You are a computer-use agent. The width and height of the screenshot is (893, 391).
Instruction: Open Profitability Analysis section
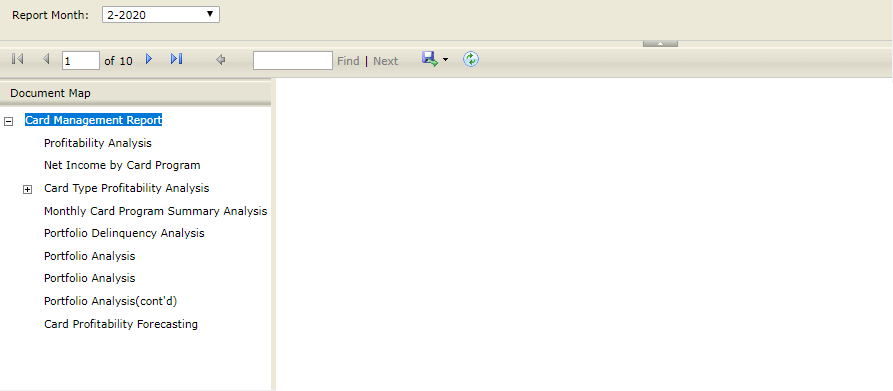[98, 143]
